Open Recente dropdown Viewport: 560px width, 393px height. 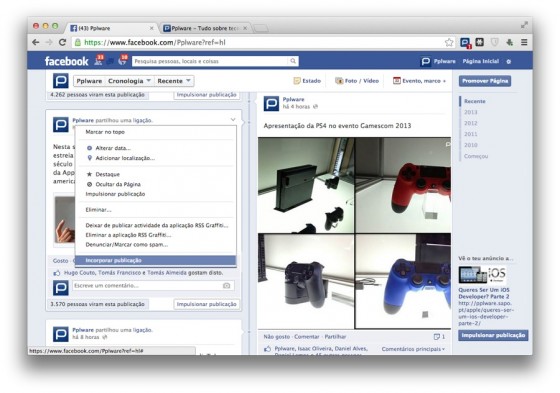pyautogui.click(x=174, y=81)
